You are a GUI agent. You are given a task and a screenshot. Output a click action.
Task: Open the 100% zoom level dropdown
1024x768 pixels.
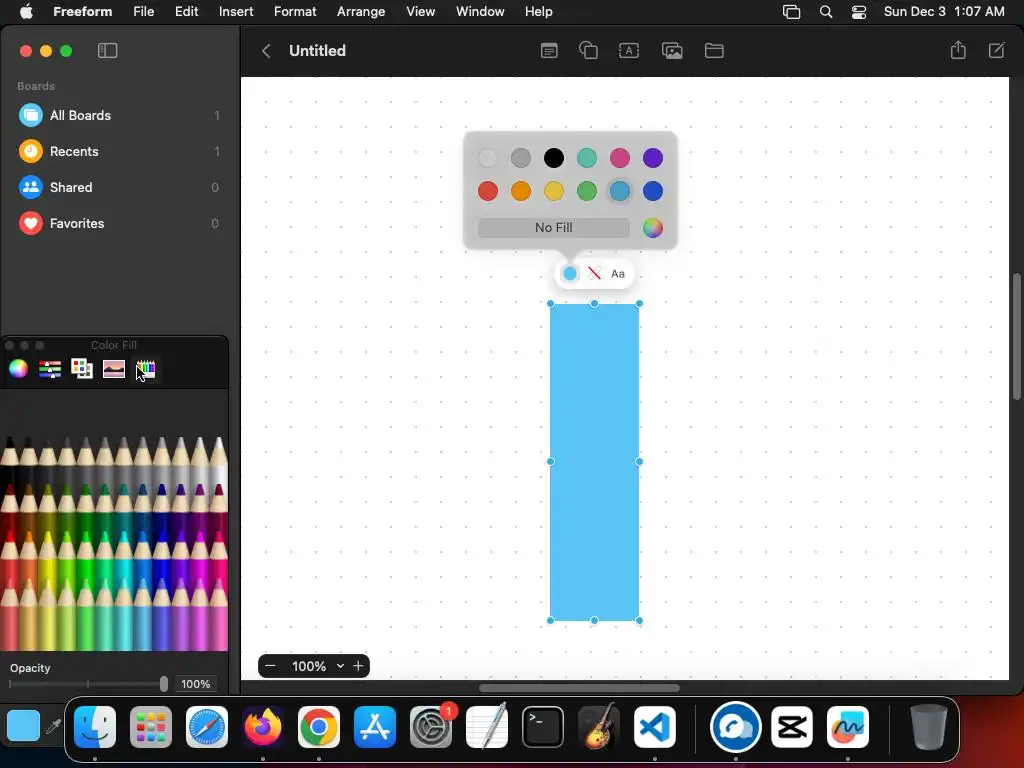[x=317, y=666]
